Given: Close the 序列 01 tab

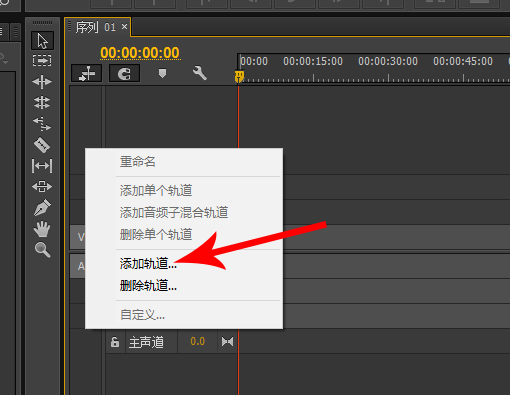Looking at the screenshot, I should [124, 26].
